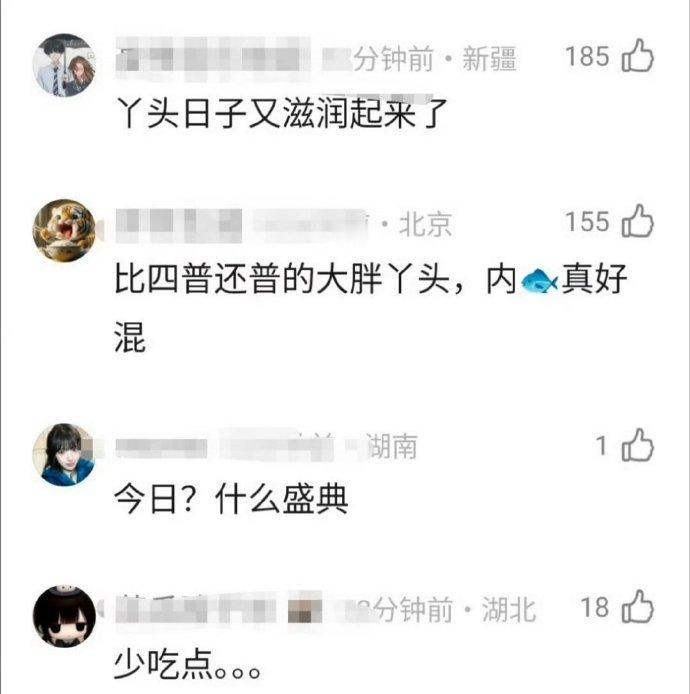Click blurred username of 北京 commenter

coord(179,226)
